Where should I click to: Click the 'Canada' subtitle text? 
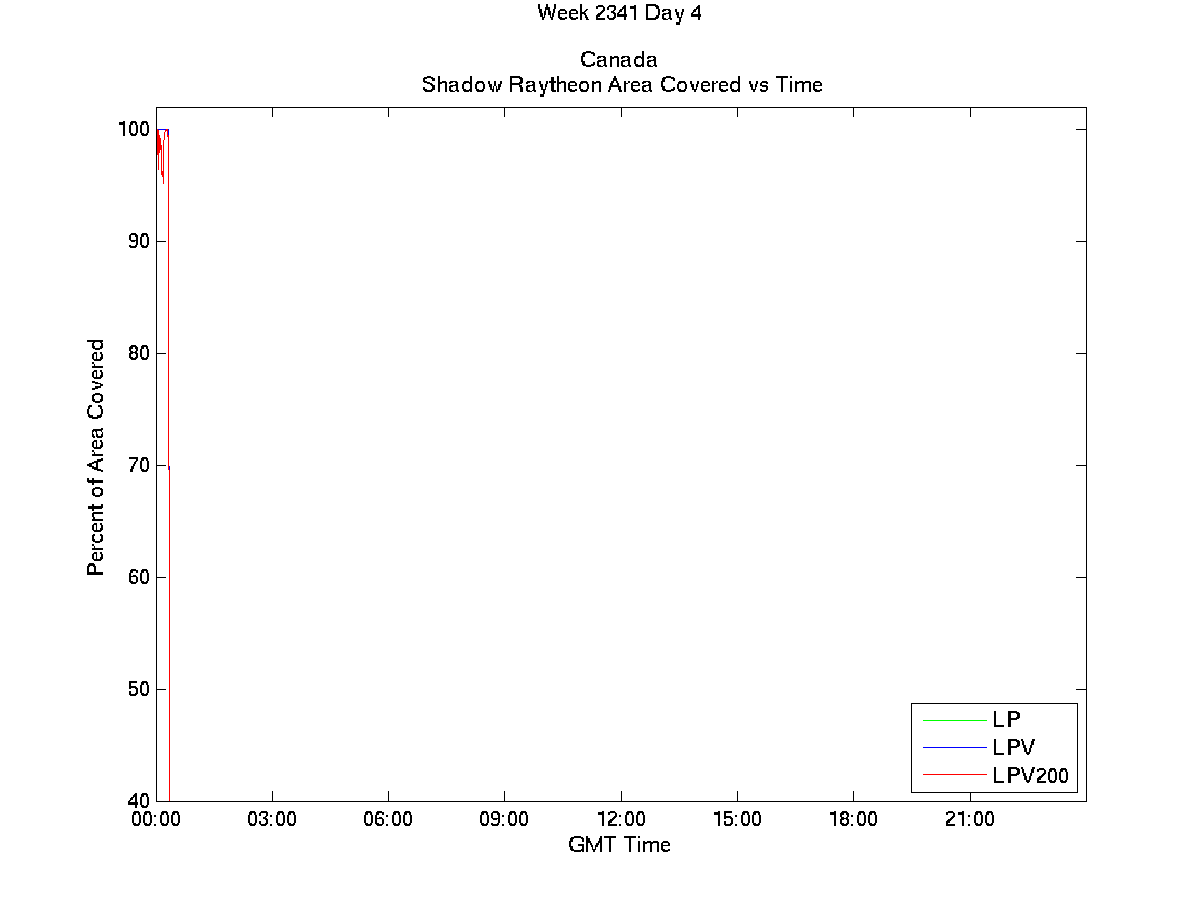(x=618, y=60)
